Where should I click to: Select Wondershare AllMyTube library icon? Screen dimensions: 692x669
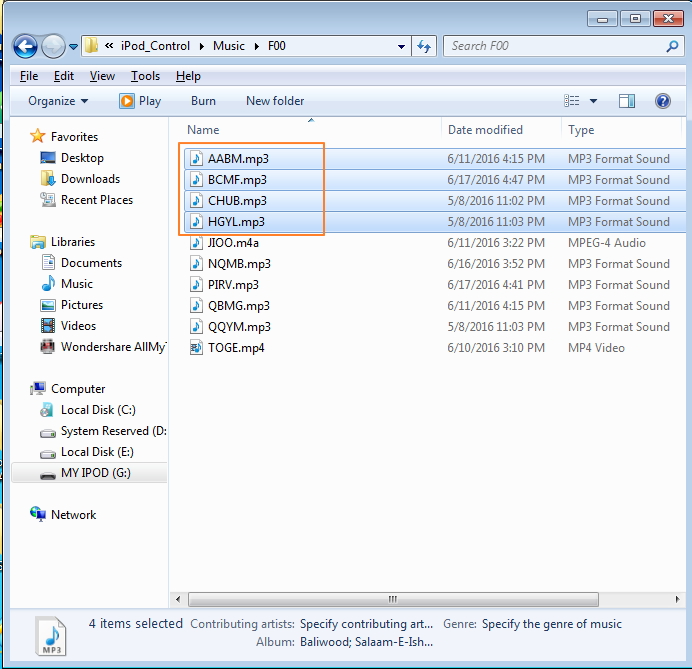pos(48,347)
